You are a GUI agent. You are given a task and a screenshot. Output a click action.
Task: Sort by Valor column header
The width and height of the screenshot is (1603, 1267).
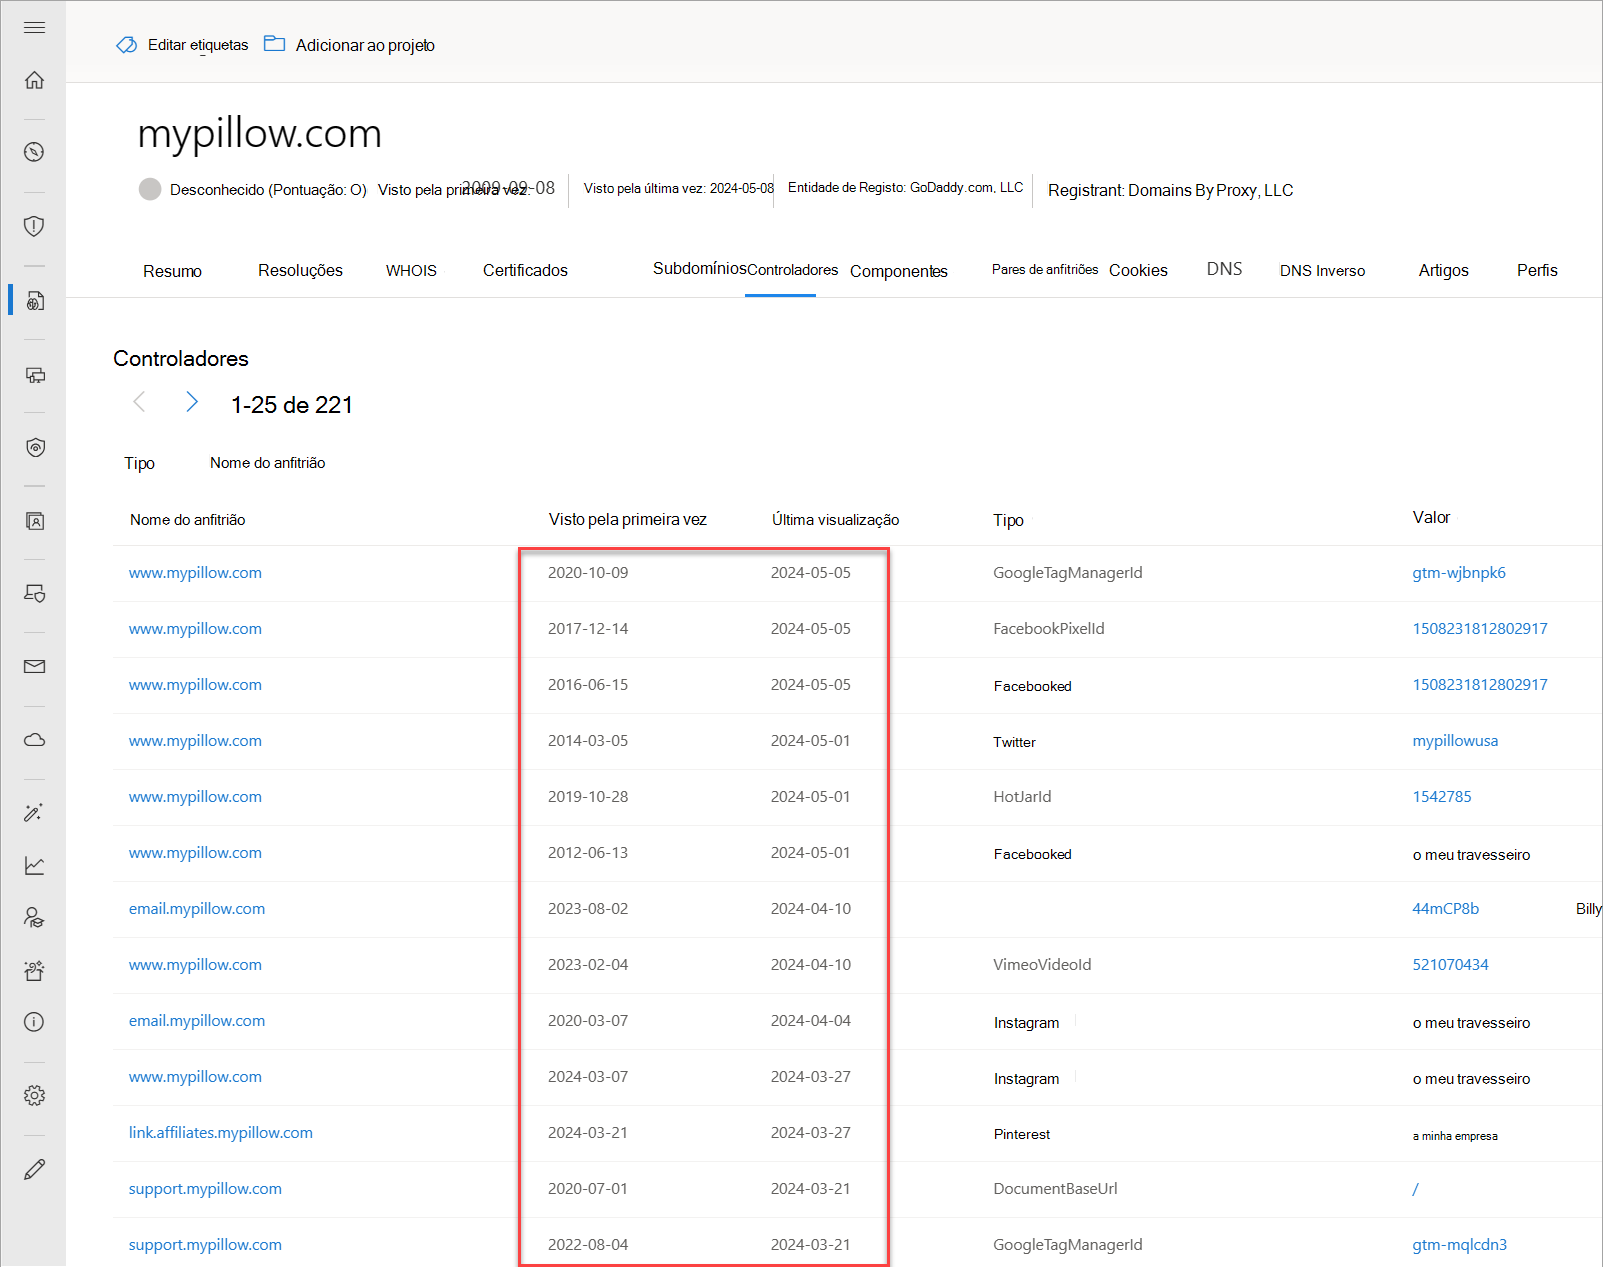(1431, 517)
